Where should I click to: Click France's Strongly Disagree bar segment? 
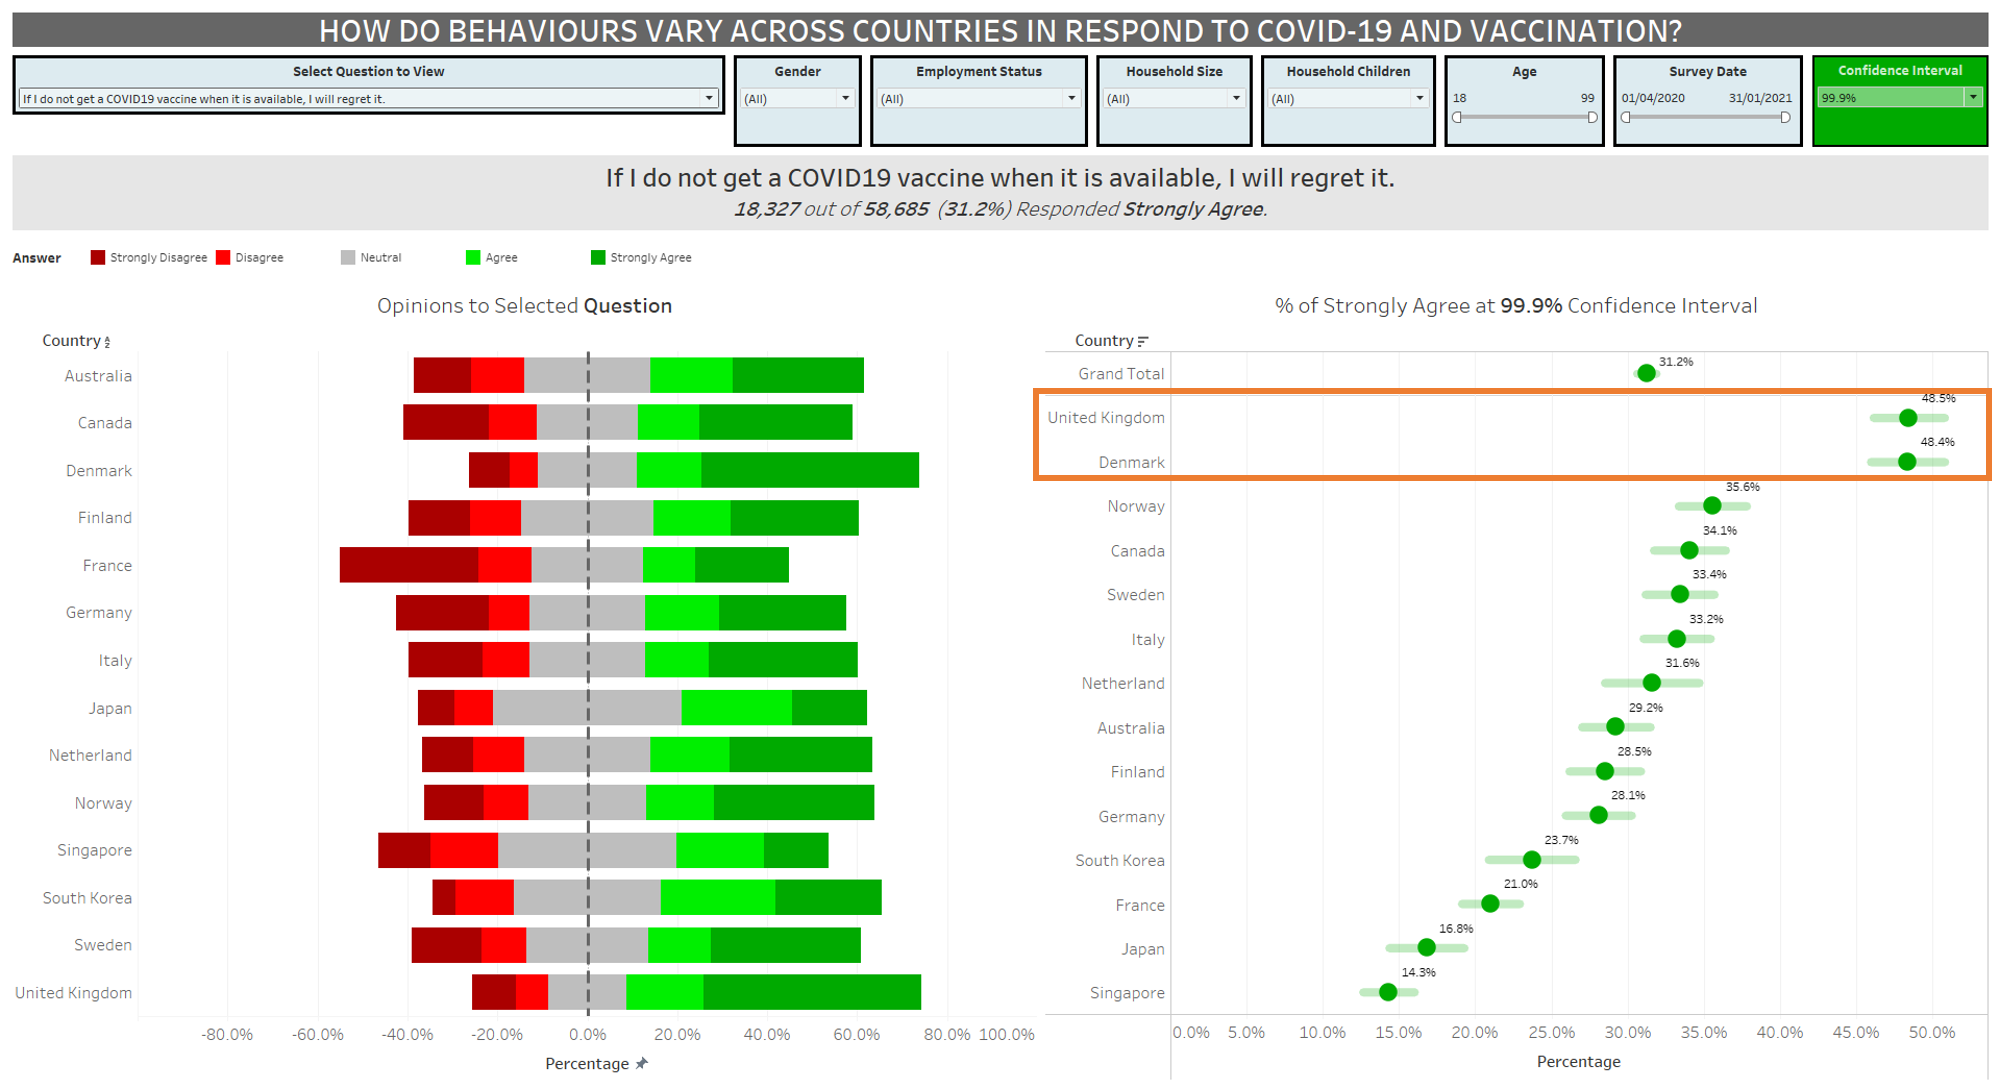tap(408, 565)
